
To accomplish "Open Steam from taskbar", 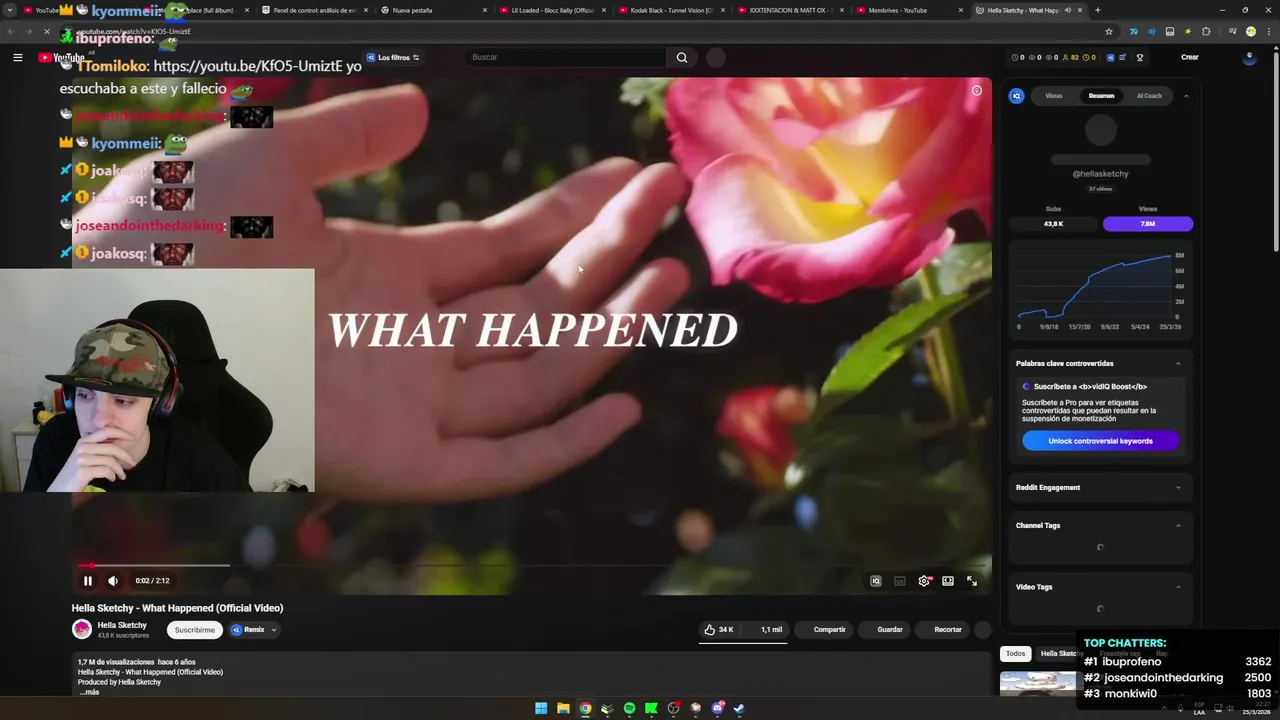I will [739, 708].
